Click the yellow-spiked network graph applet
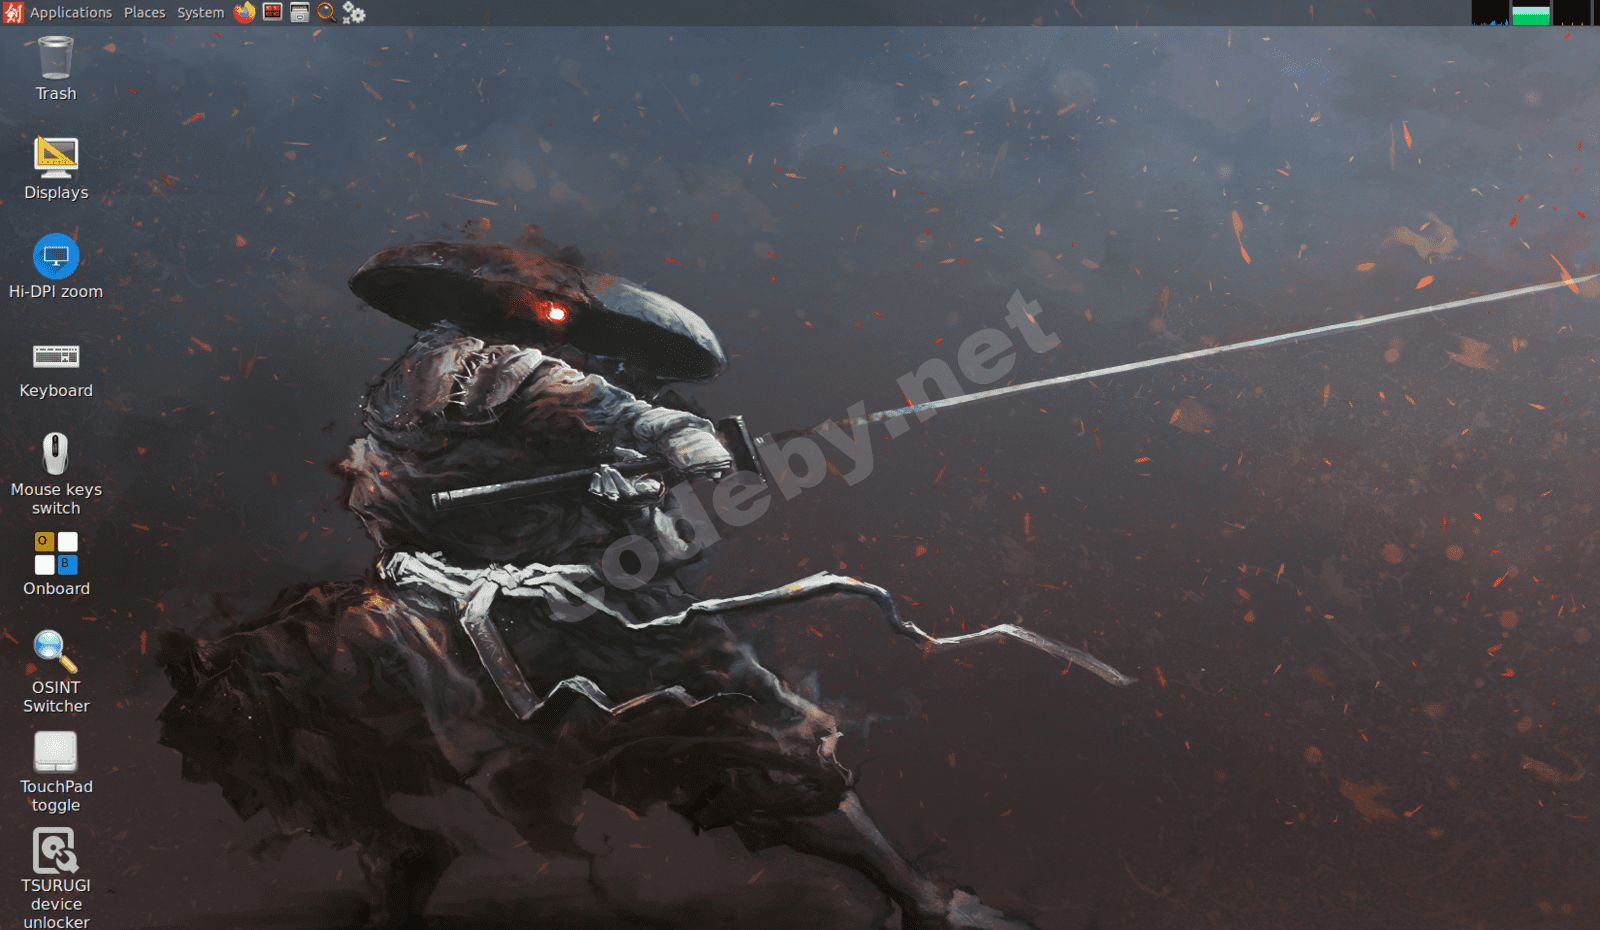The image size is (1600, 930). (x=1571, y=12)
